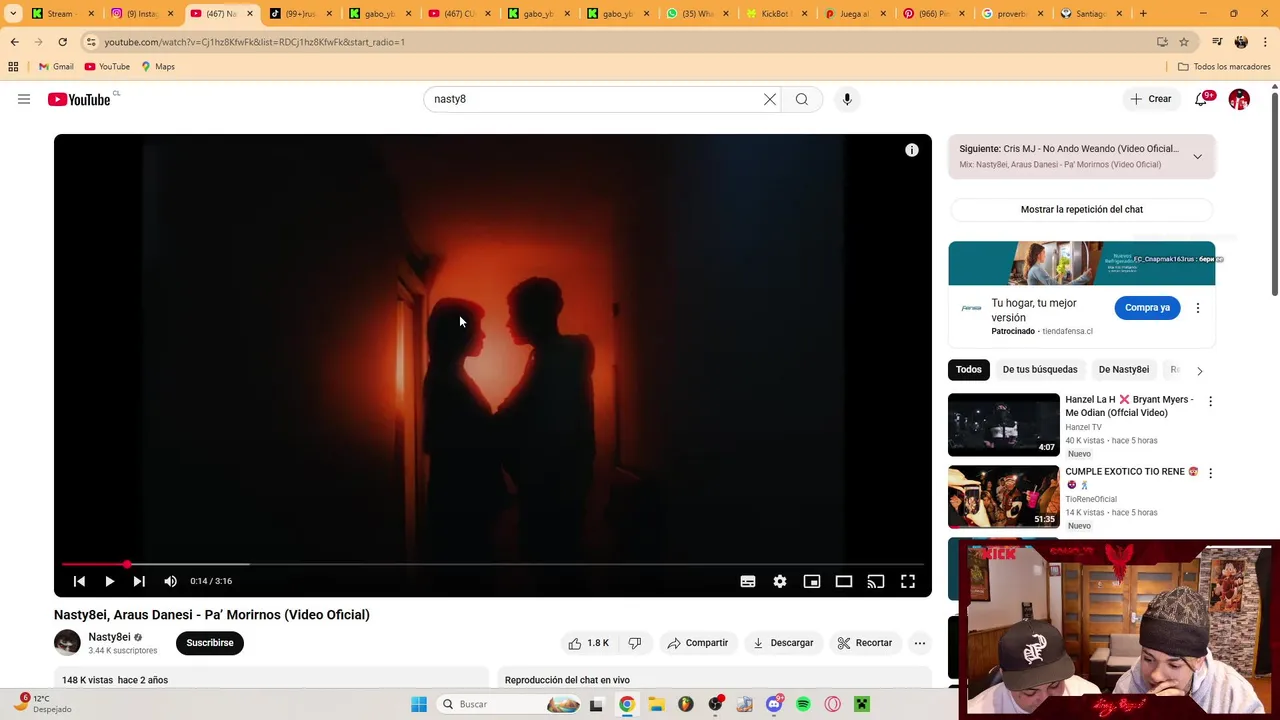1280x720 pixels.
Task: Open player settings gear
Action: (x=780, y=581)
